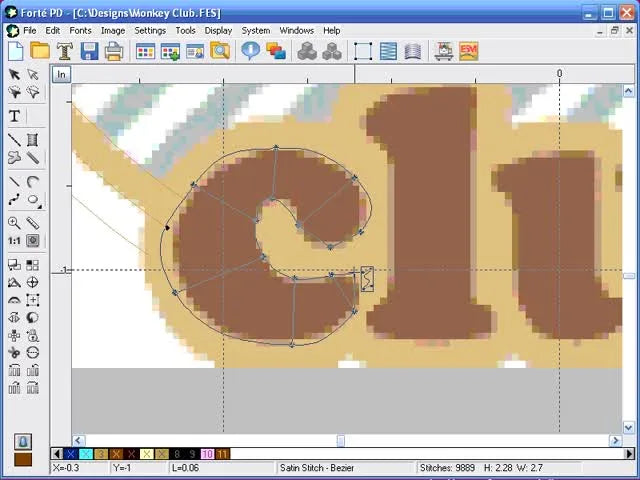Select the dark blue thread color swatch

click(71, 454)
